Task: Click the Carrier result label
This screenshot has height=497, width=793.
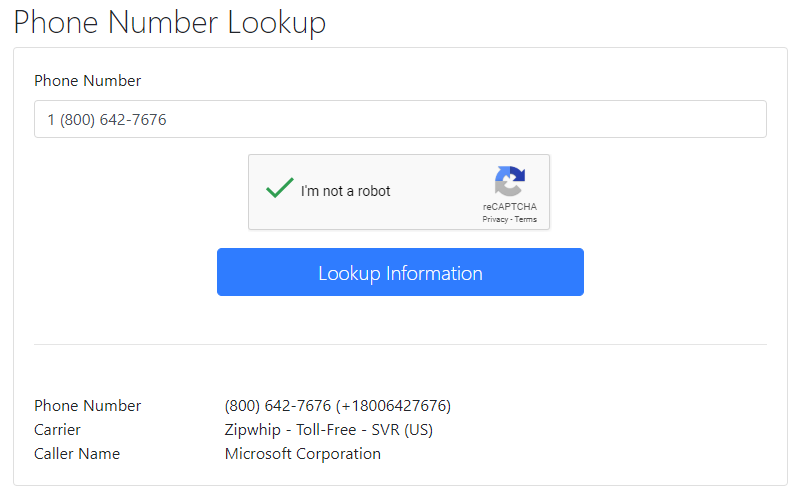Action: pyautogui.click(x=57, y=430)
